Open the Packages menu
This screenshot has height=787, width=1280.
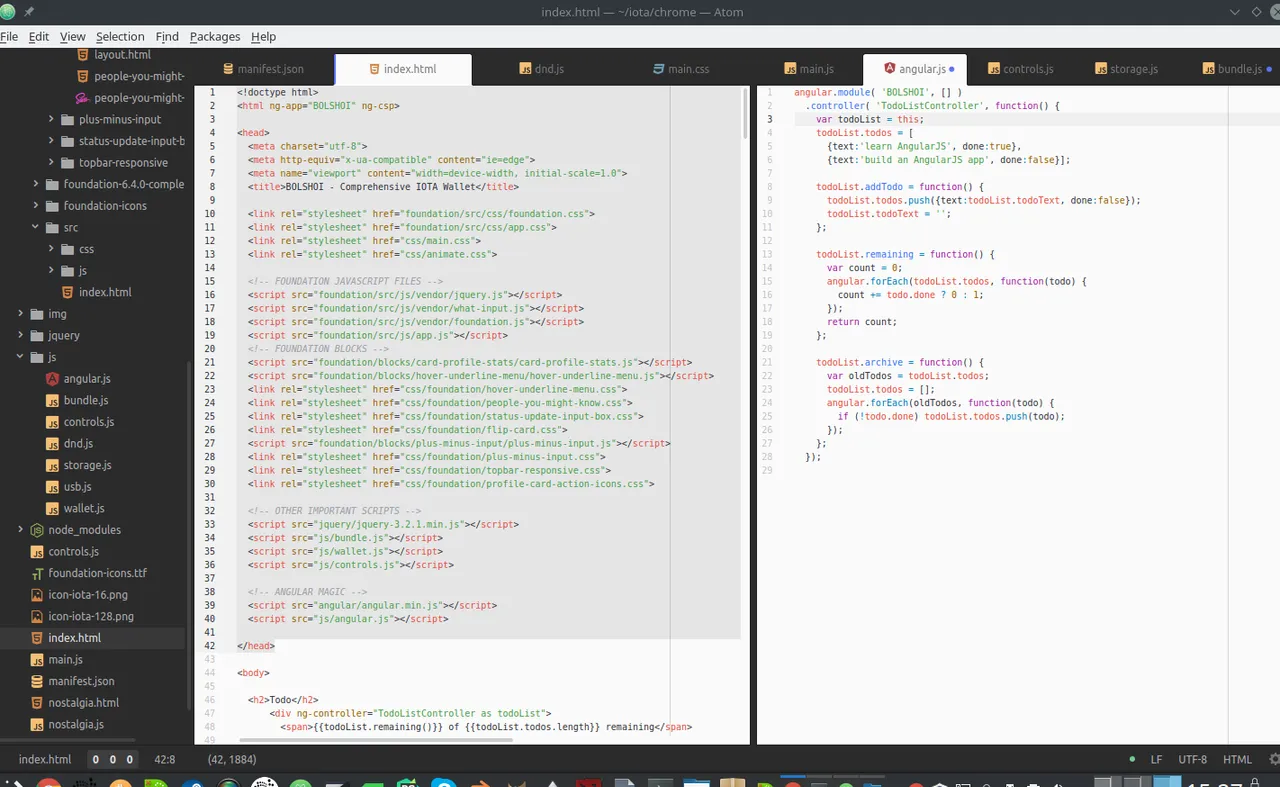coord(215,36)
